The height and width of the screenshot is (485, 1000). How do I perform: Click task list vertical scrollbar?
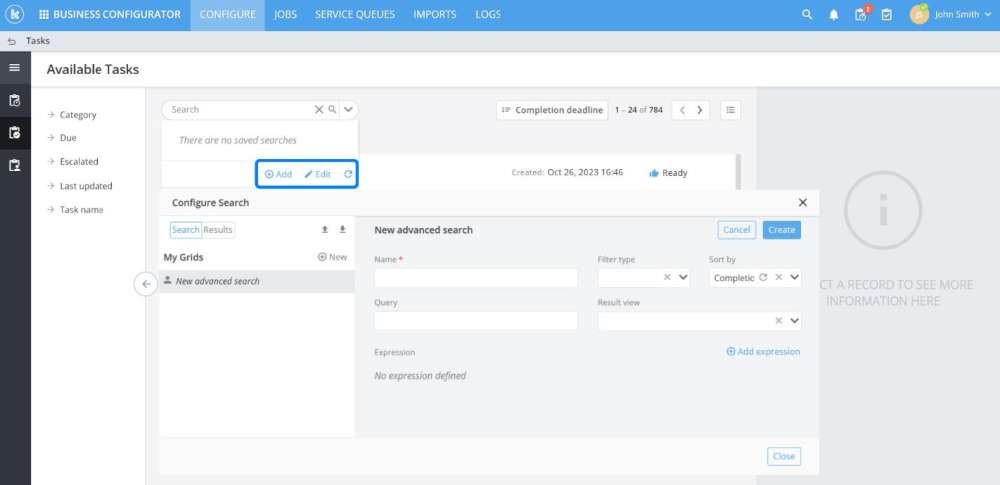tap(738, 171)
